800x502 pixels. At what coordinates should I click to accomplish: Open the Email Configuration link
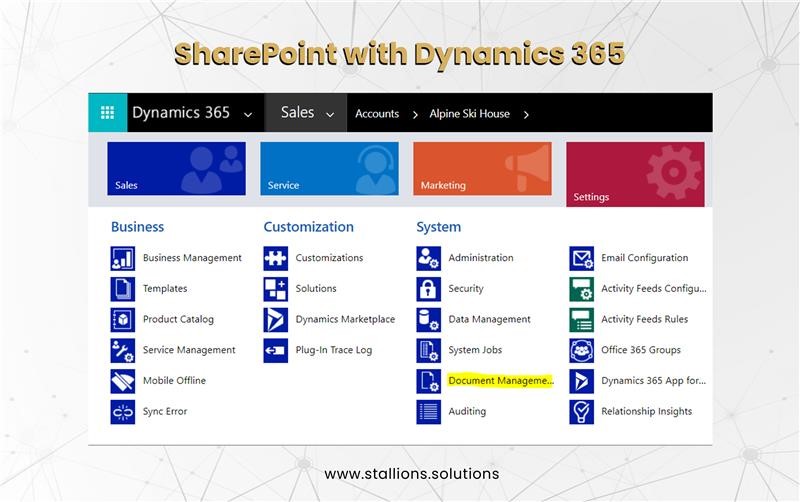[x=645, y=258]
